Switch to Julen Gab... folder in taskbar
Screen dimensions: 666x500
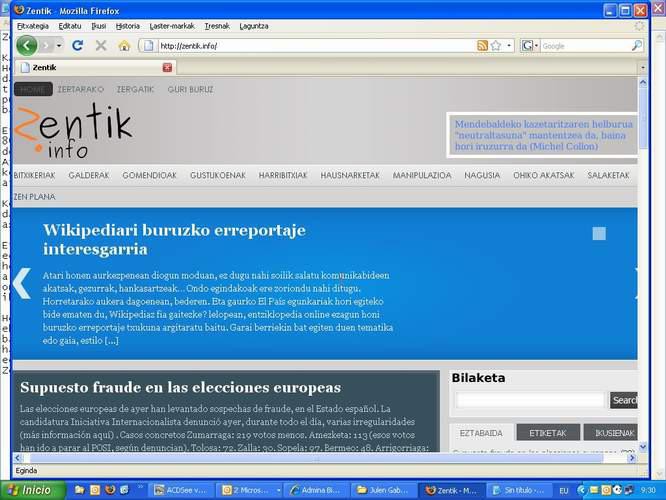[383, 490]
